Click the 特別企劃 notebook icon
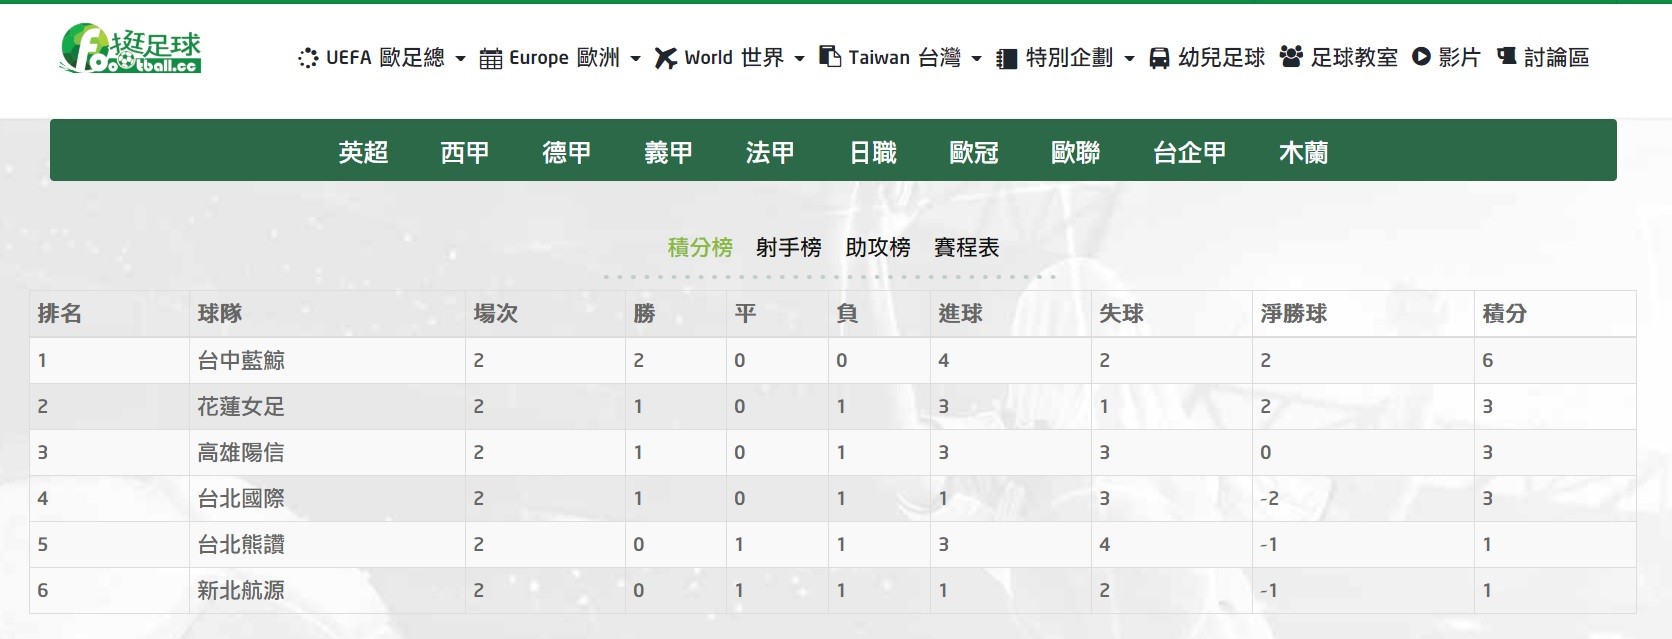The width and height of the screenshot is (1672, 639). [1007, 59]
